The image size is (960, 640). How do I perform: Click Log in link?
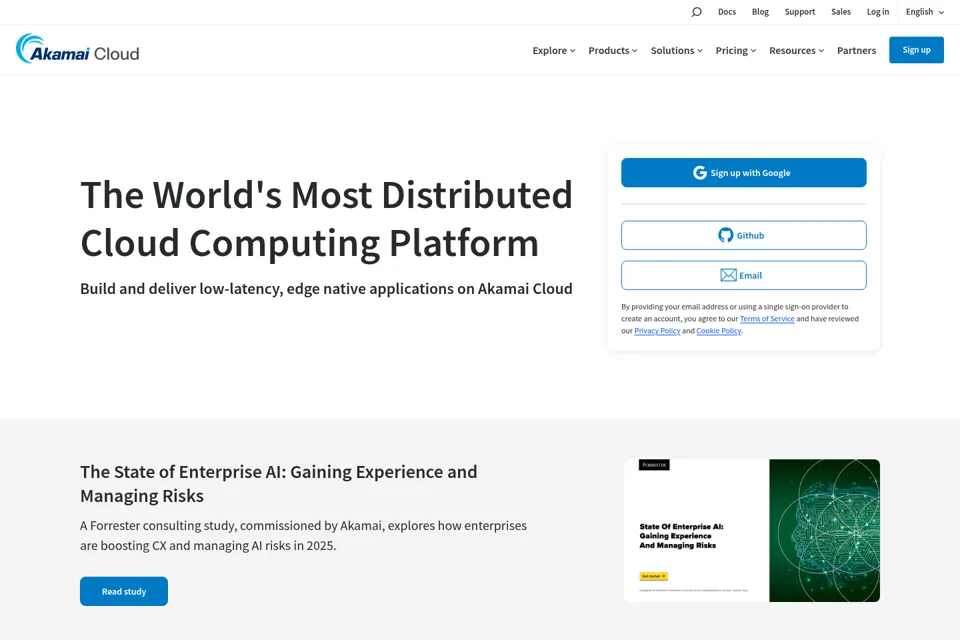tap(877, 12)
